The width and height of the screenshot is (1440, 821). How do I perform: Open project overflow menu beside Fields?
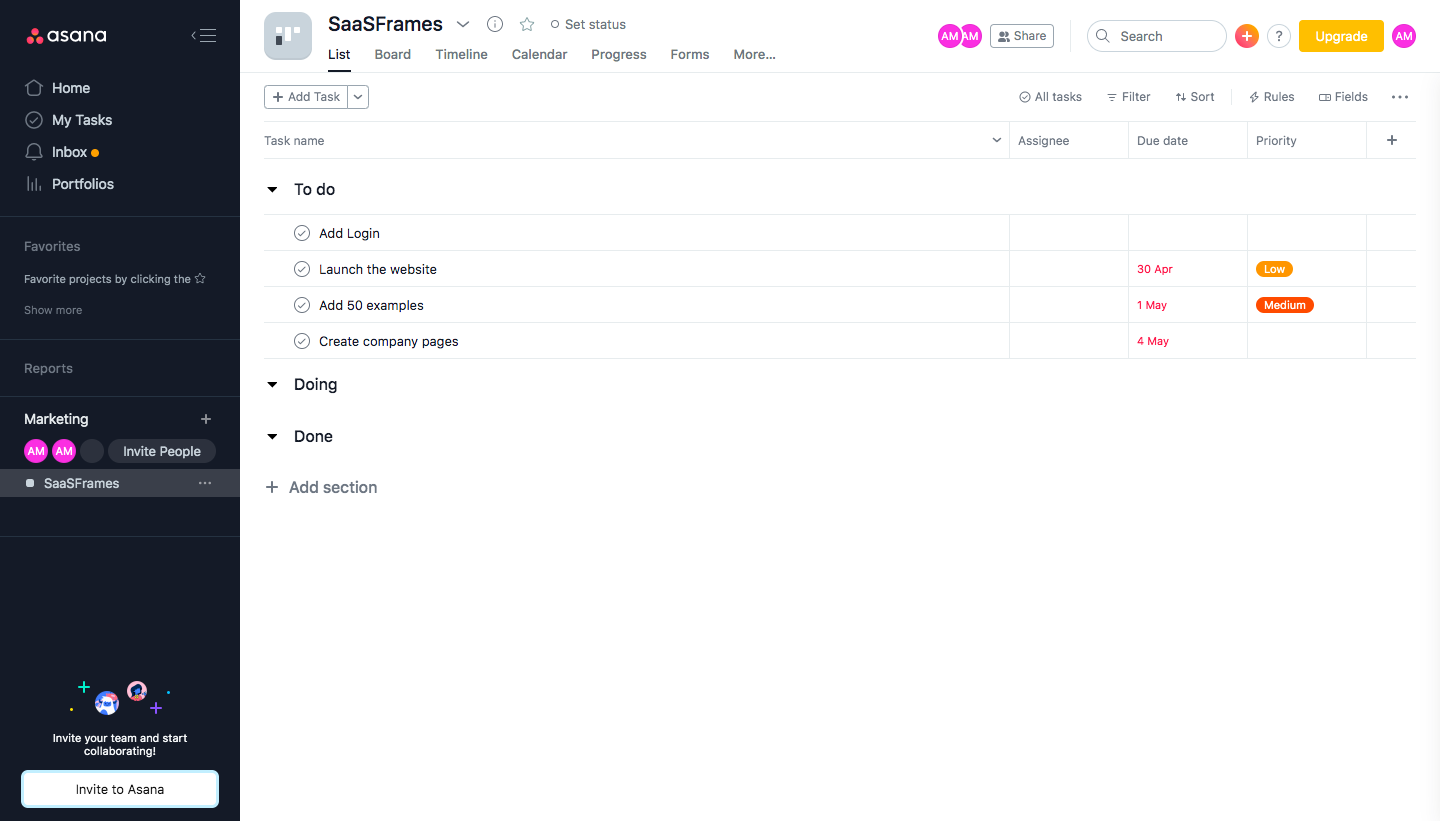tap(1400, 97)
